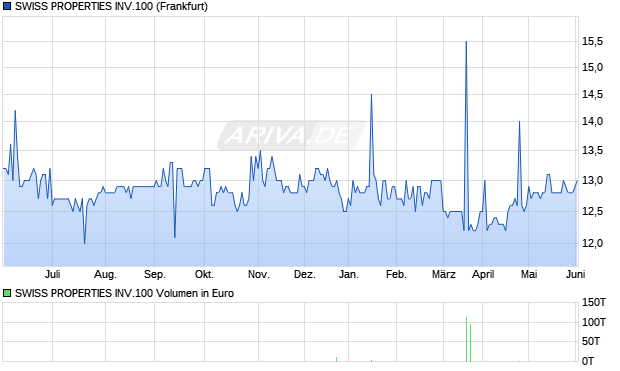The image size is (620, 371).
Task: Select the Juli month label on x-axis
Action: click(x=53, y=274)
